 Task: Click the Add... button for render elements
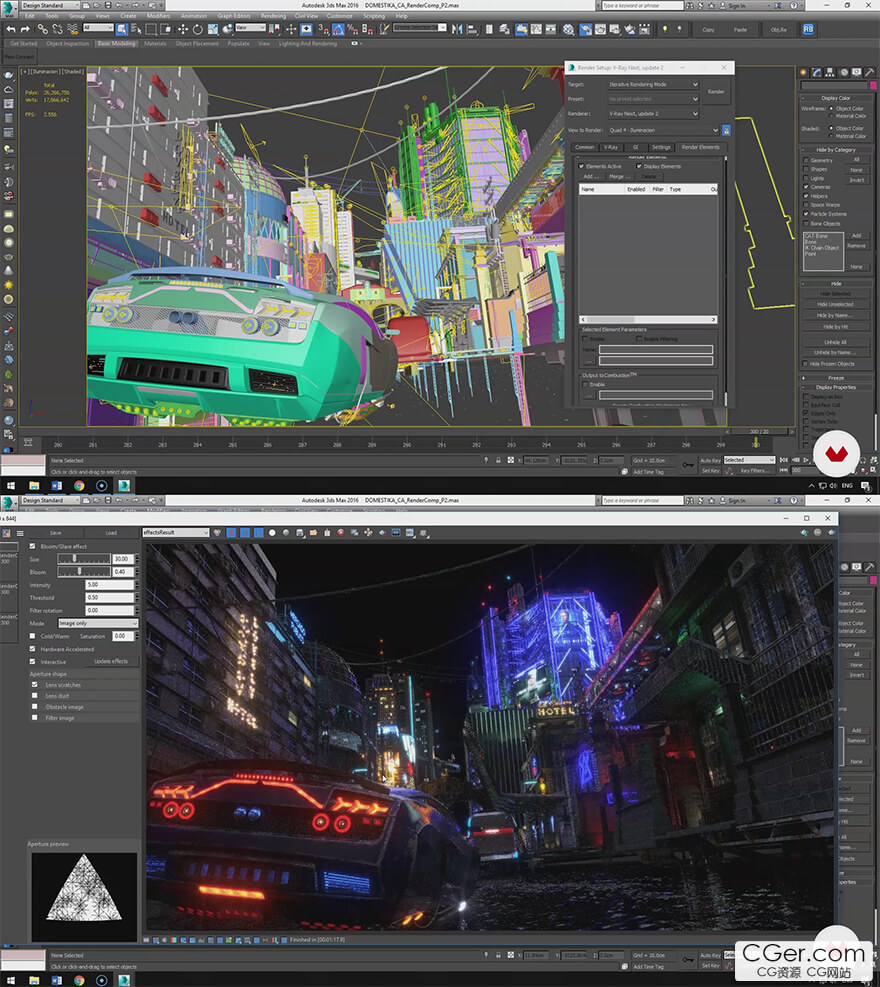(x=591, y=177)
